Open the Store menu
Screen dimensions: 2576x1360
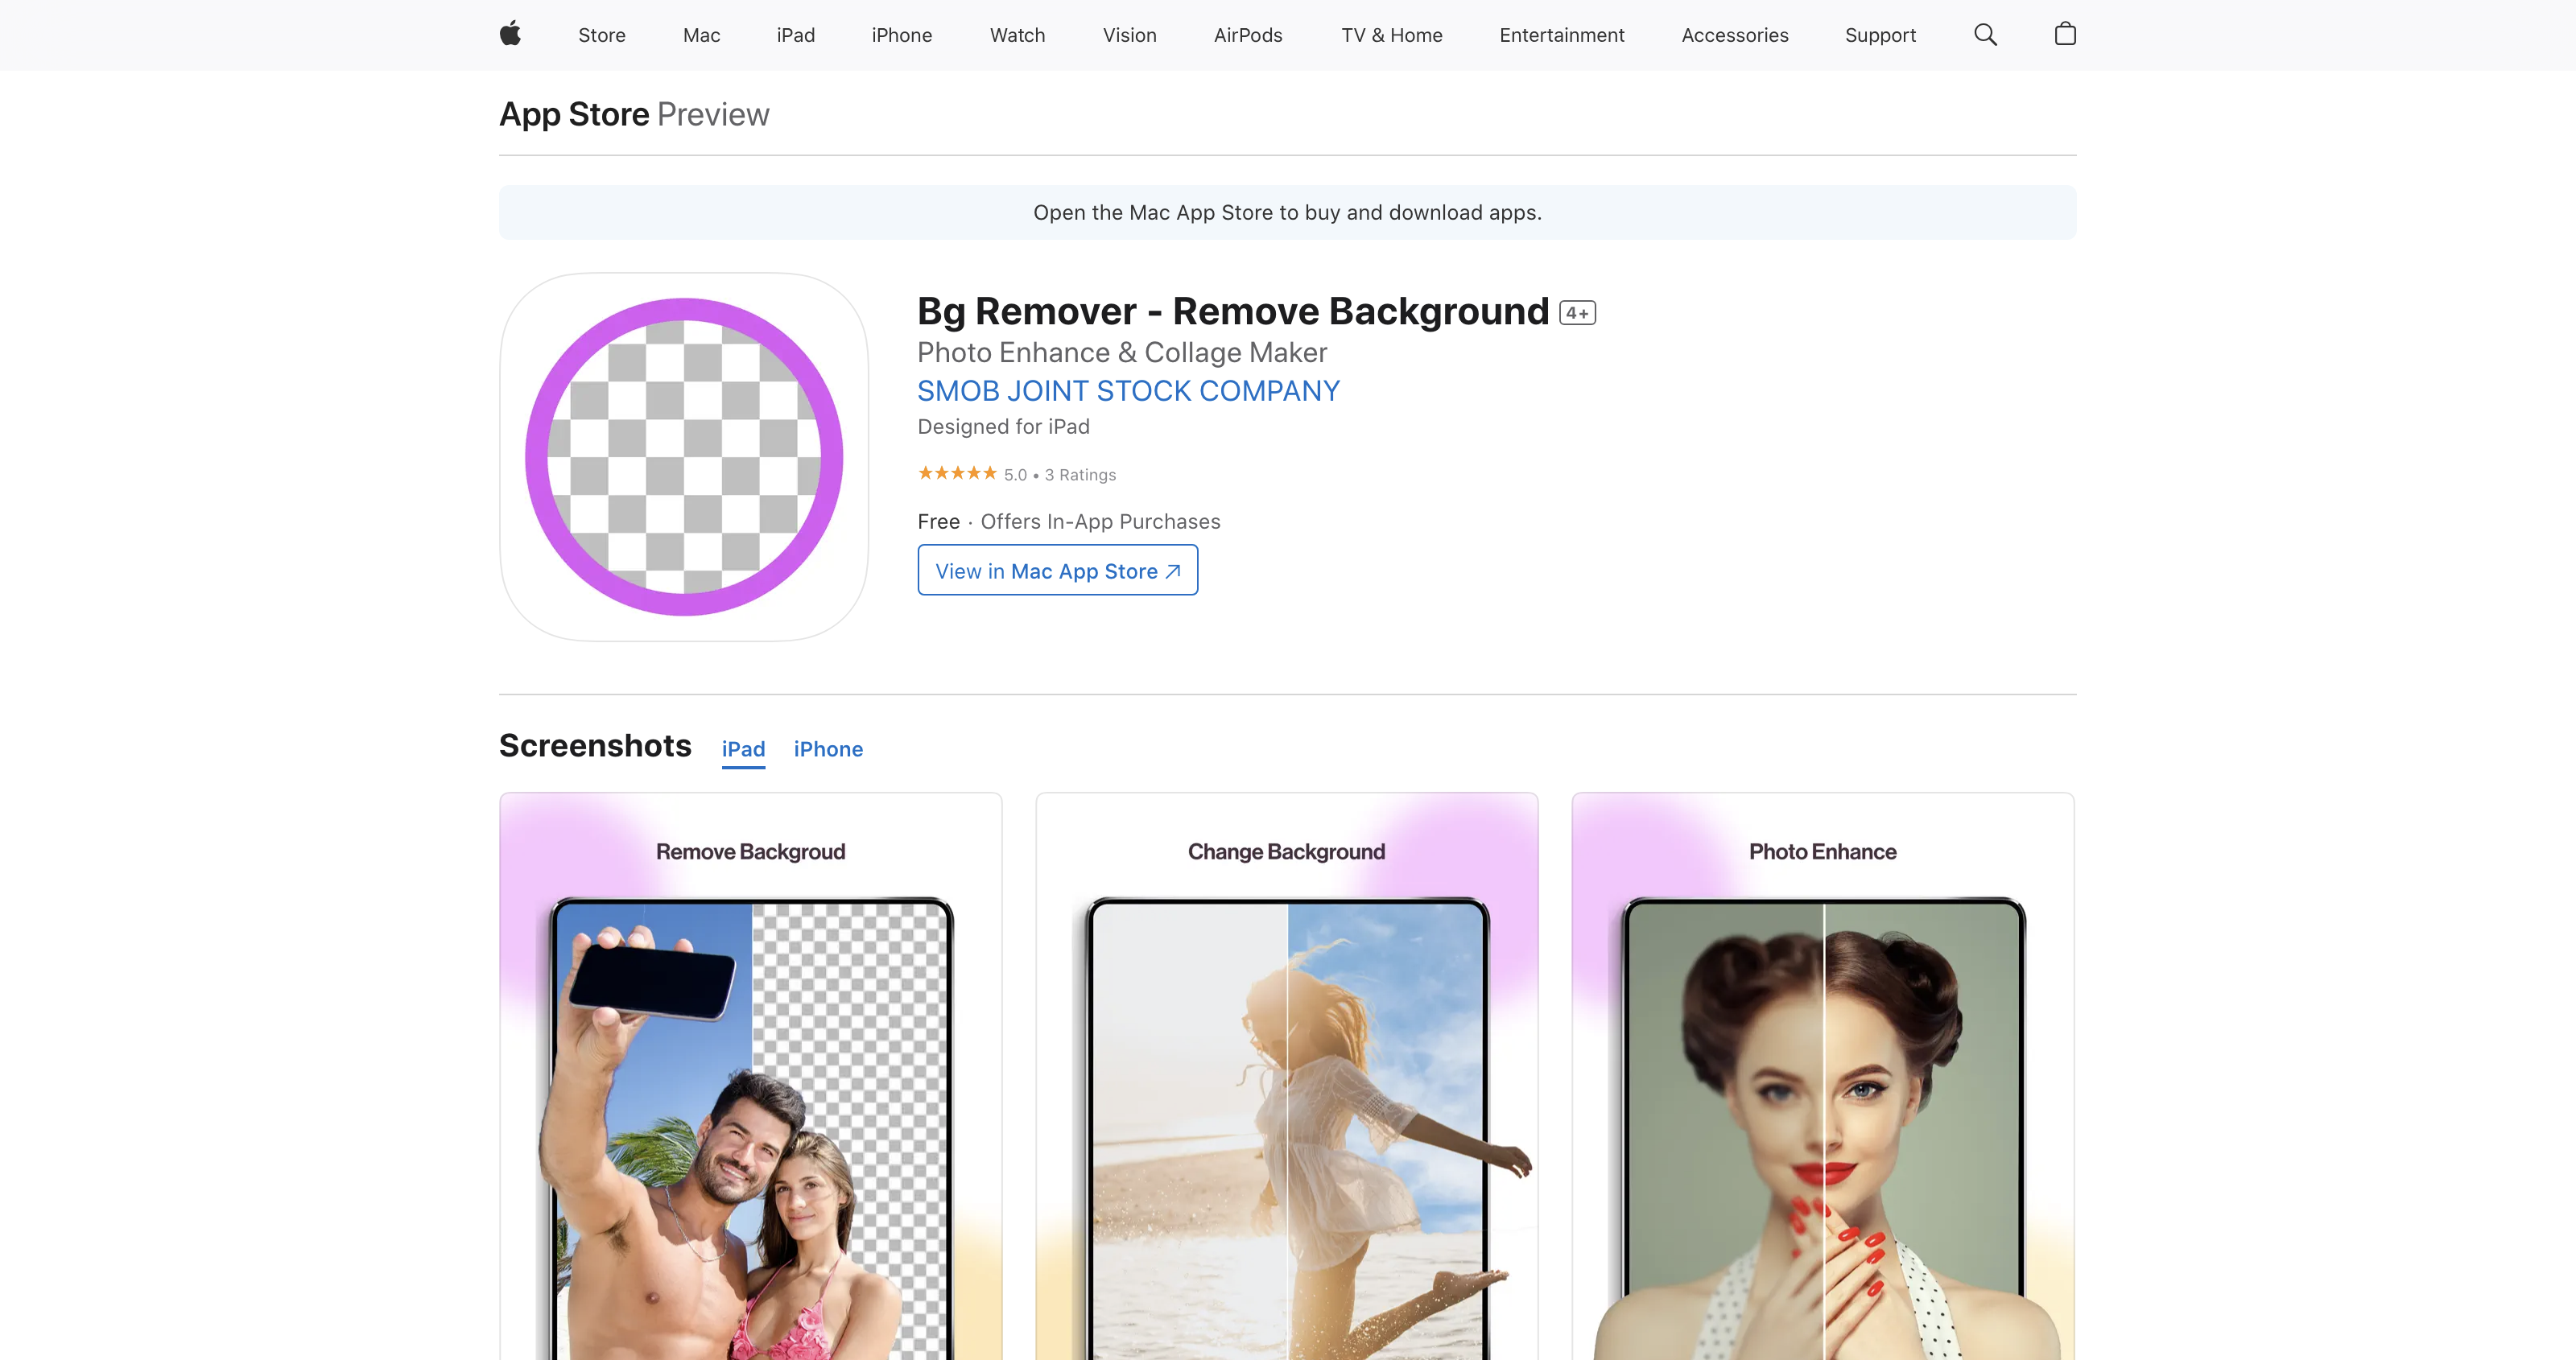602,35
